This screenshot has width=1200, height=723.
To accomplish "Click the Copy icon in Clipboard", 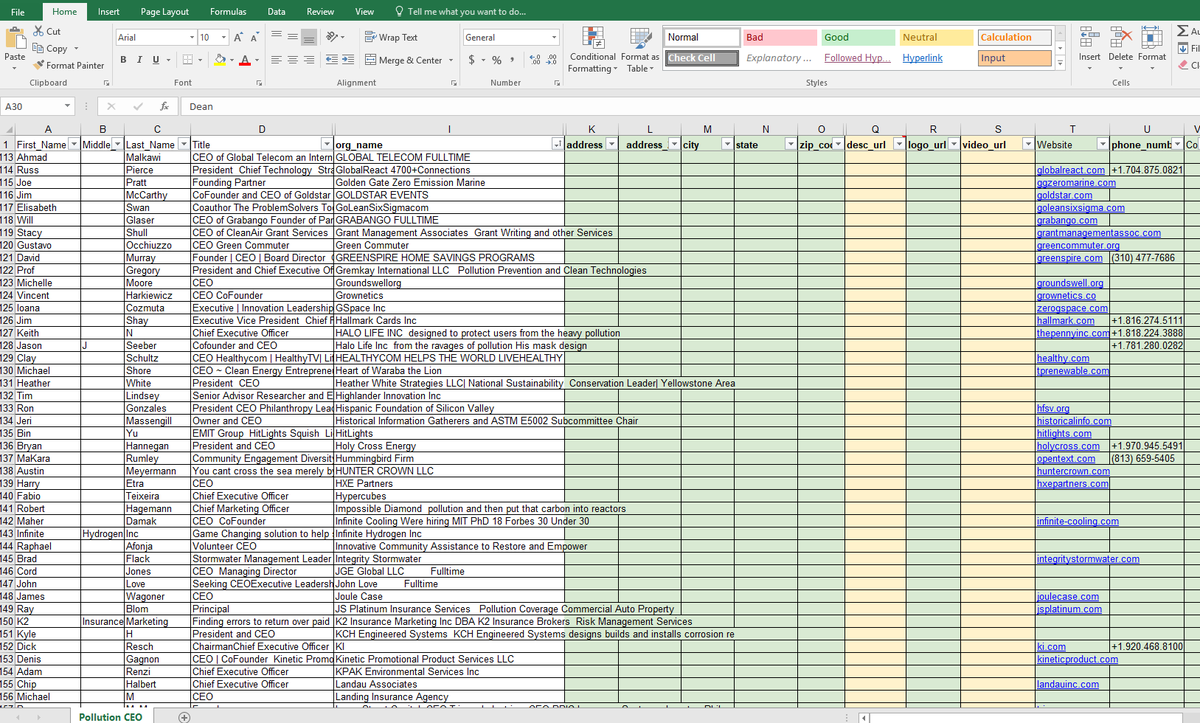I will pos(40,48).
